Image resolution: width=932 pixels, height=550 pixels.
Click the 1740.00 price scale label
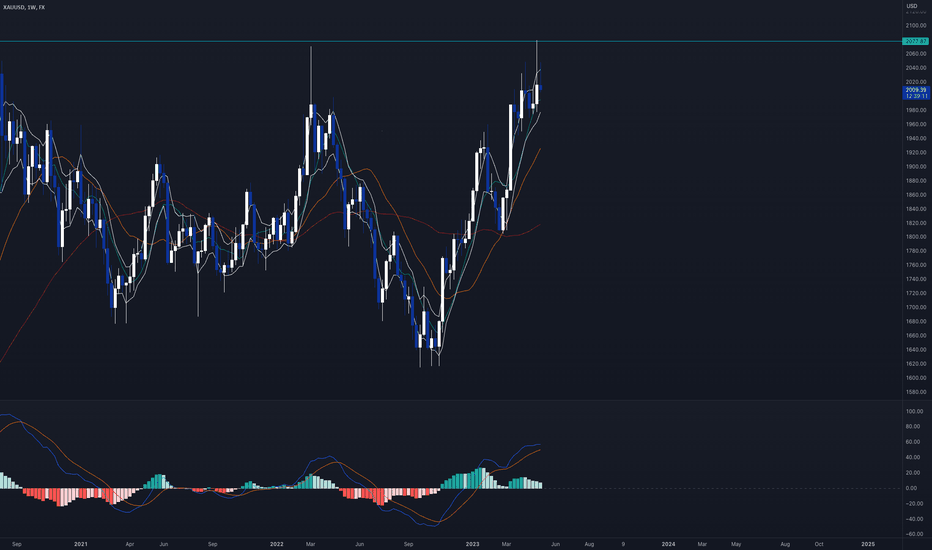[916, 279]
